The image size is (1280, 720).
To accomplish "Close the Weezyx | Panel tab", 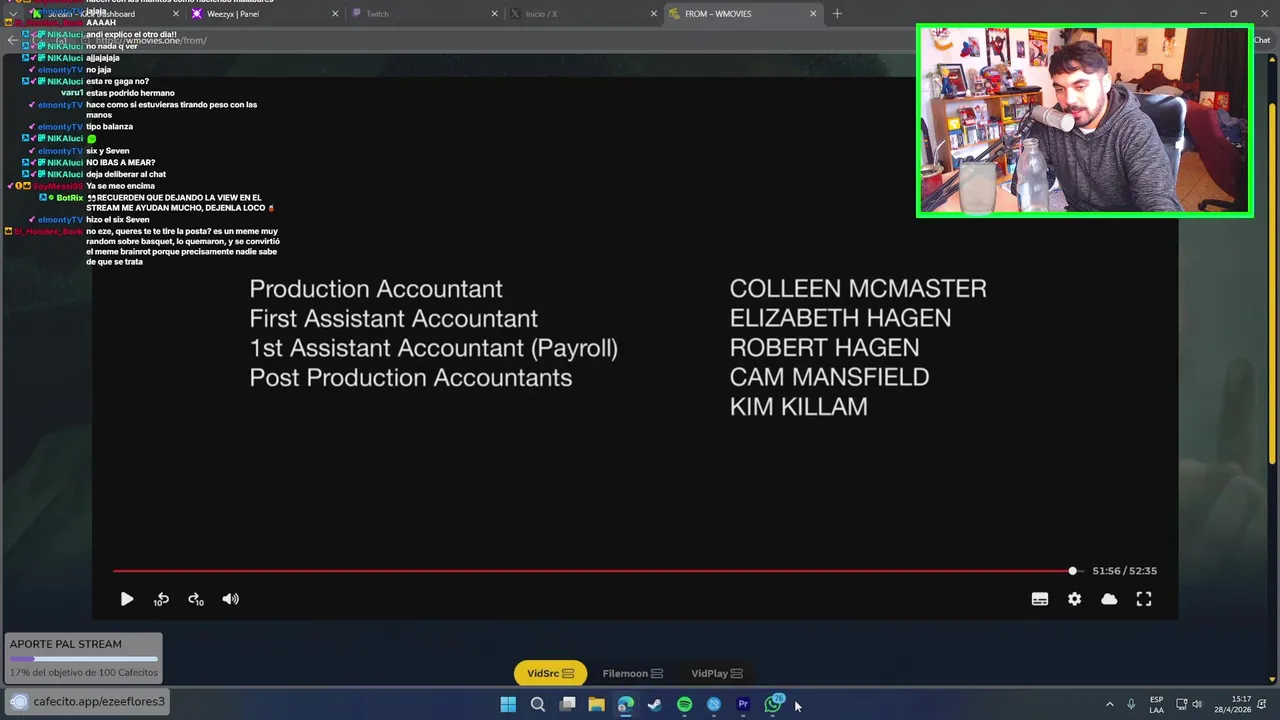I will click(335, 14).
